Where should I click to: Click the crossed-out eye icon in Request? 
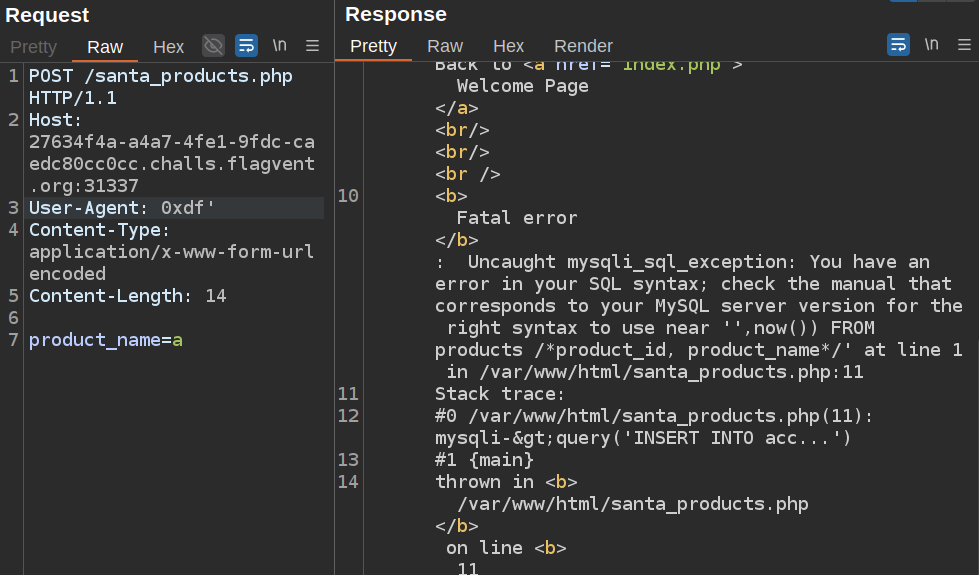tap(213, 46)
